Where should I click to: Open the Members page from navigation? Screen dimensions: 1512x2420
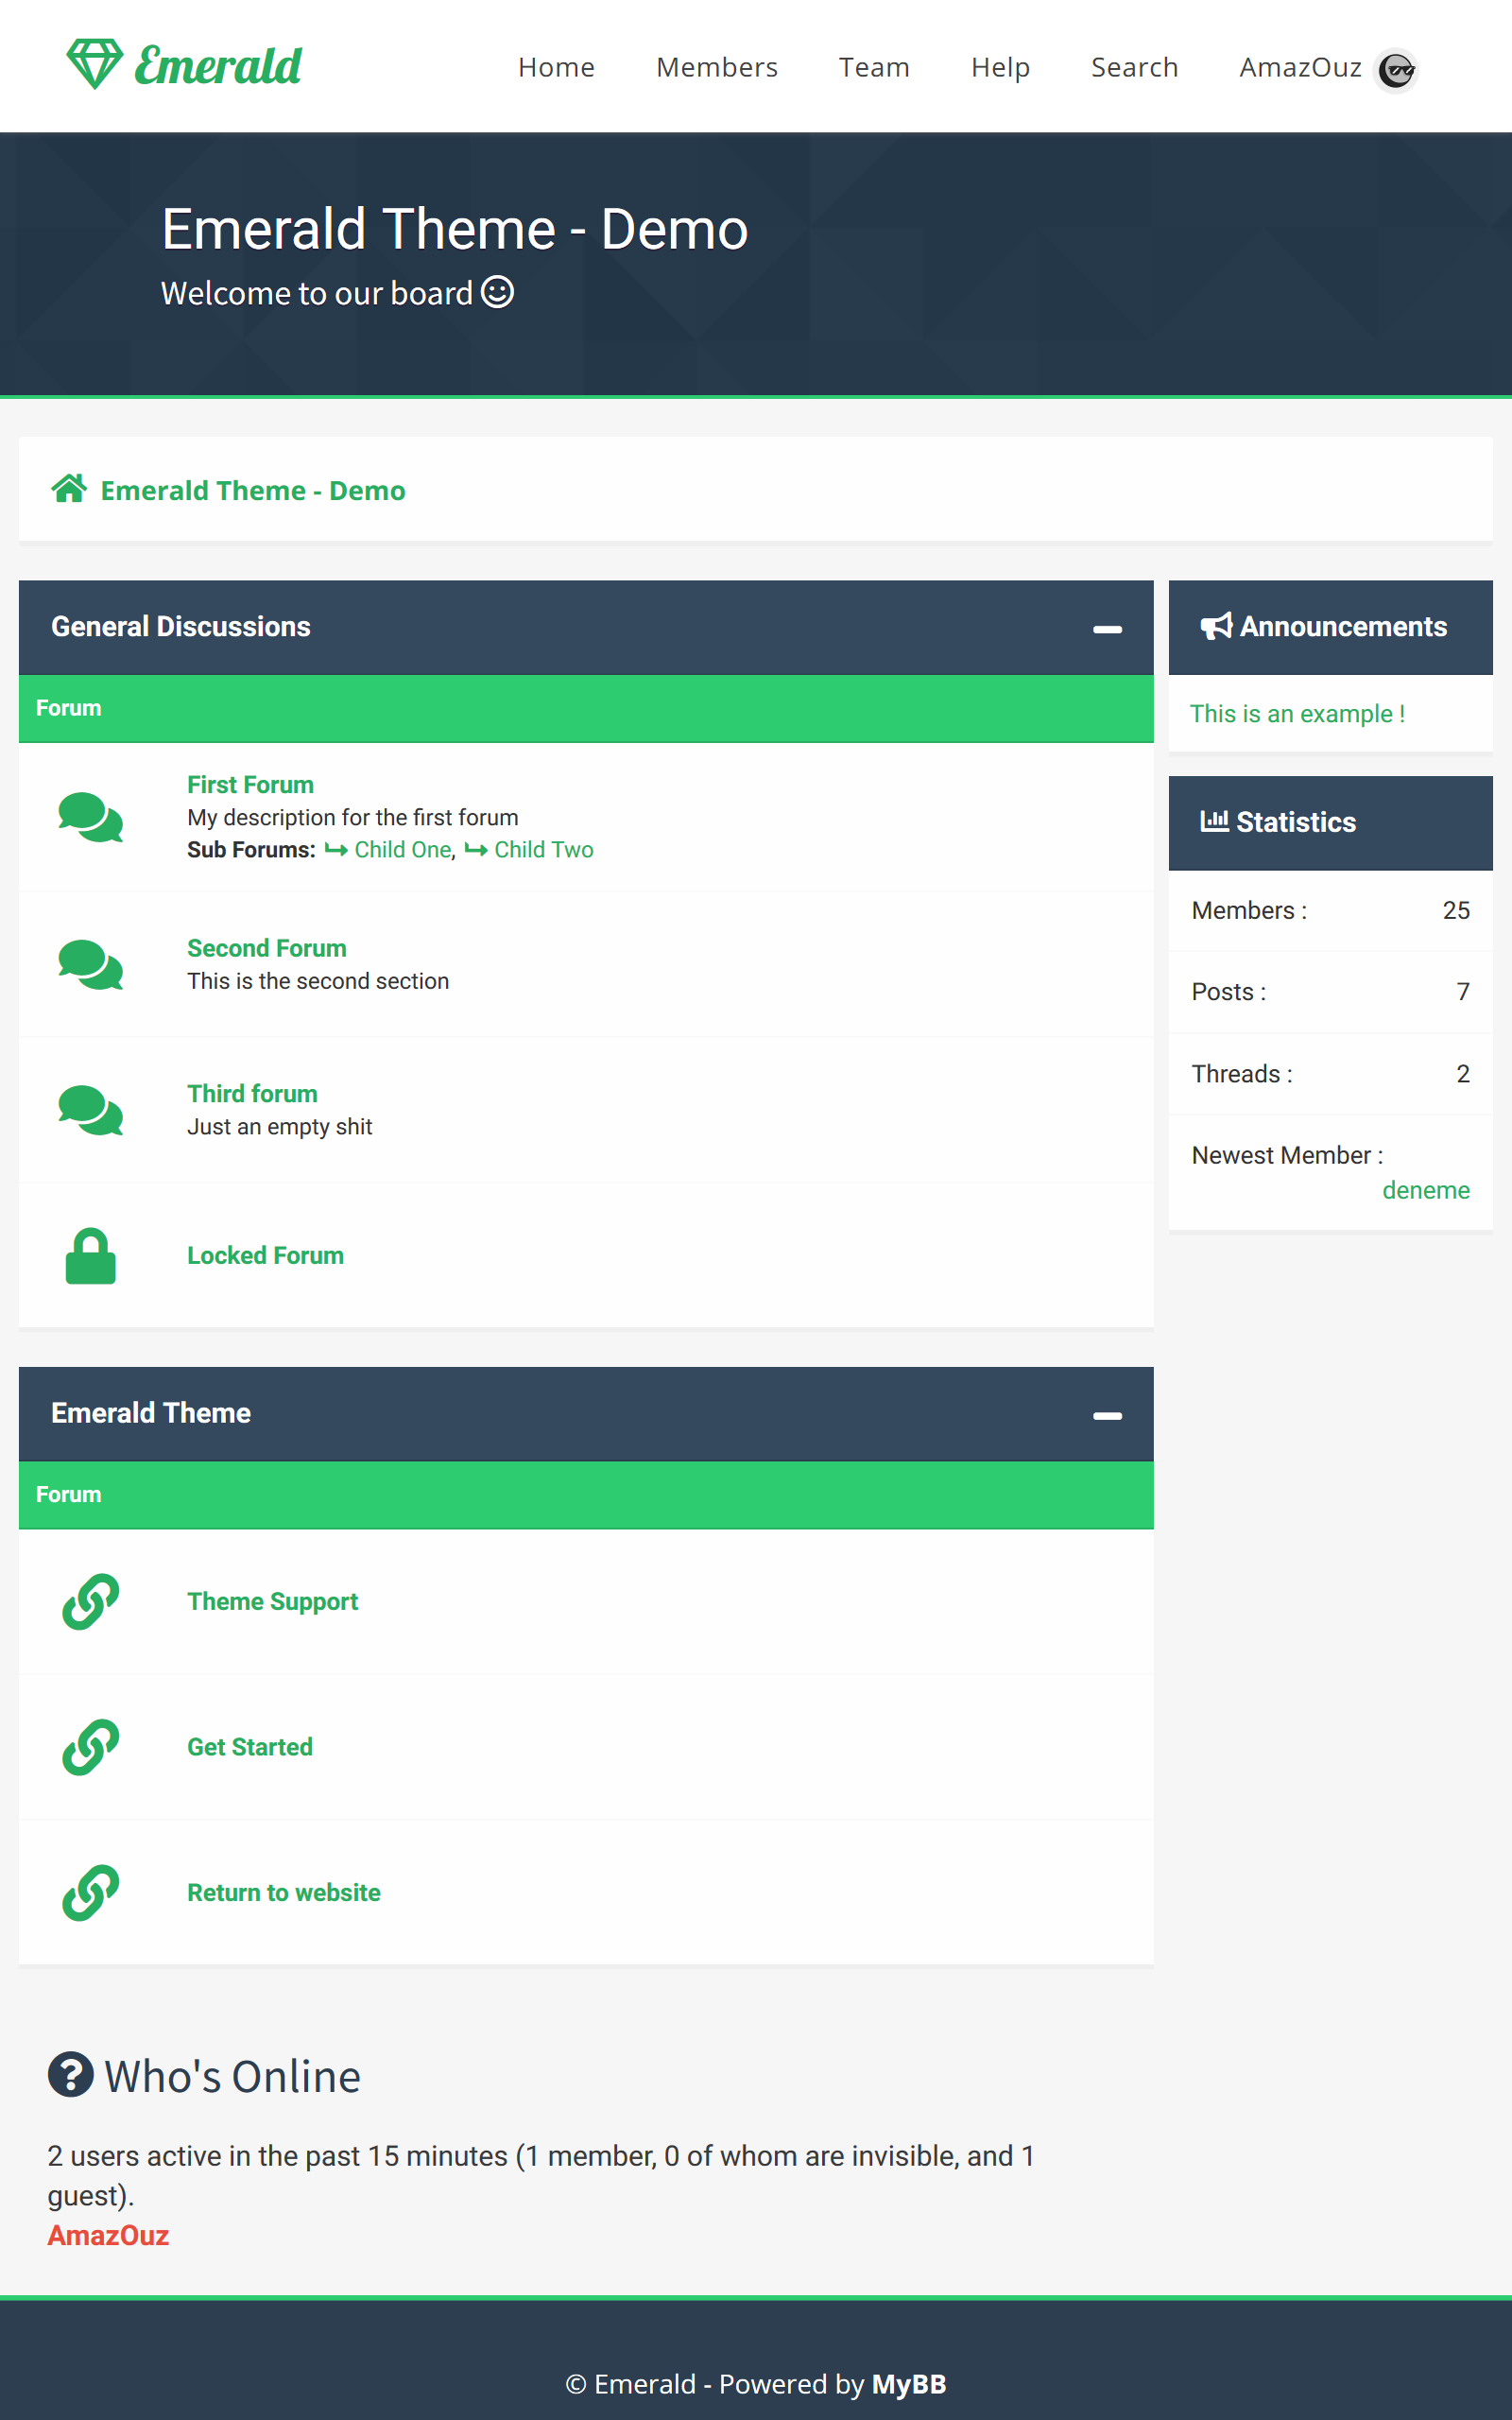716,67
